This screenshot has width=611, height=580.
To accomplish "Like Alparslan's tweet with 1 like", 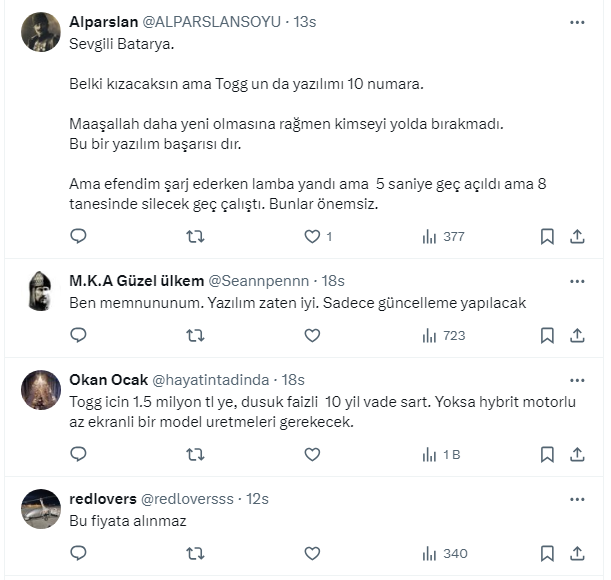I will [312, 237].
